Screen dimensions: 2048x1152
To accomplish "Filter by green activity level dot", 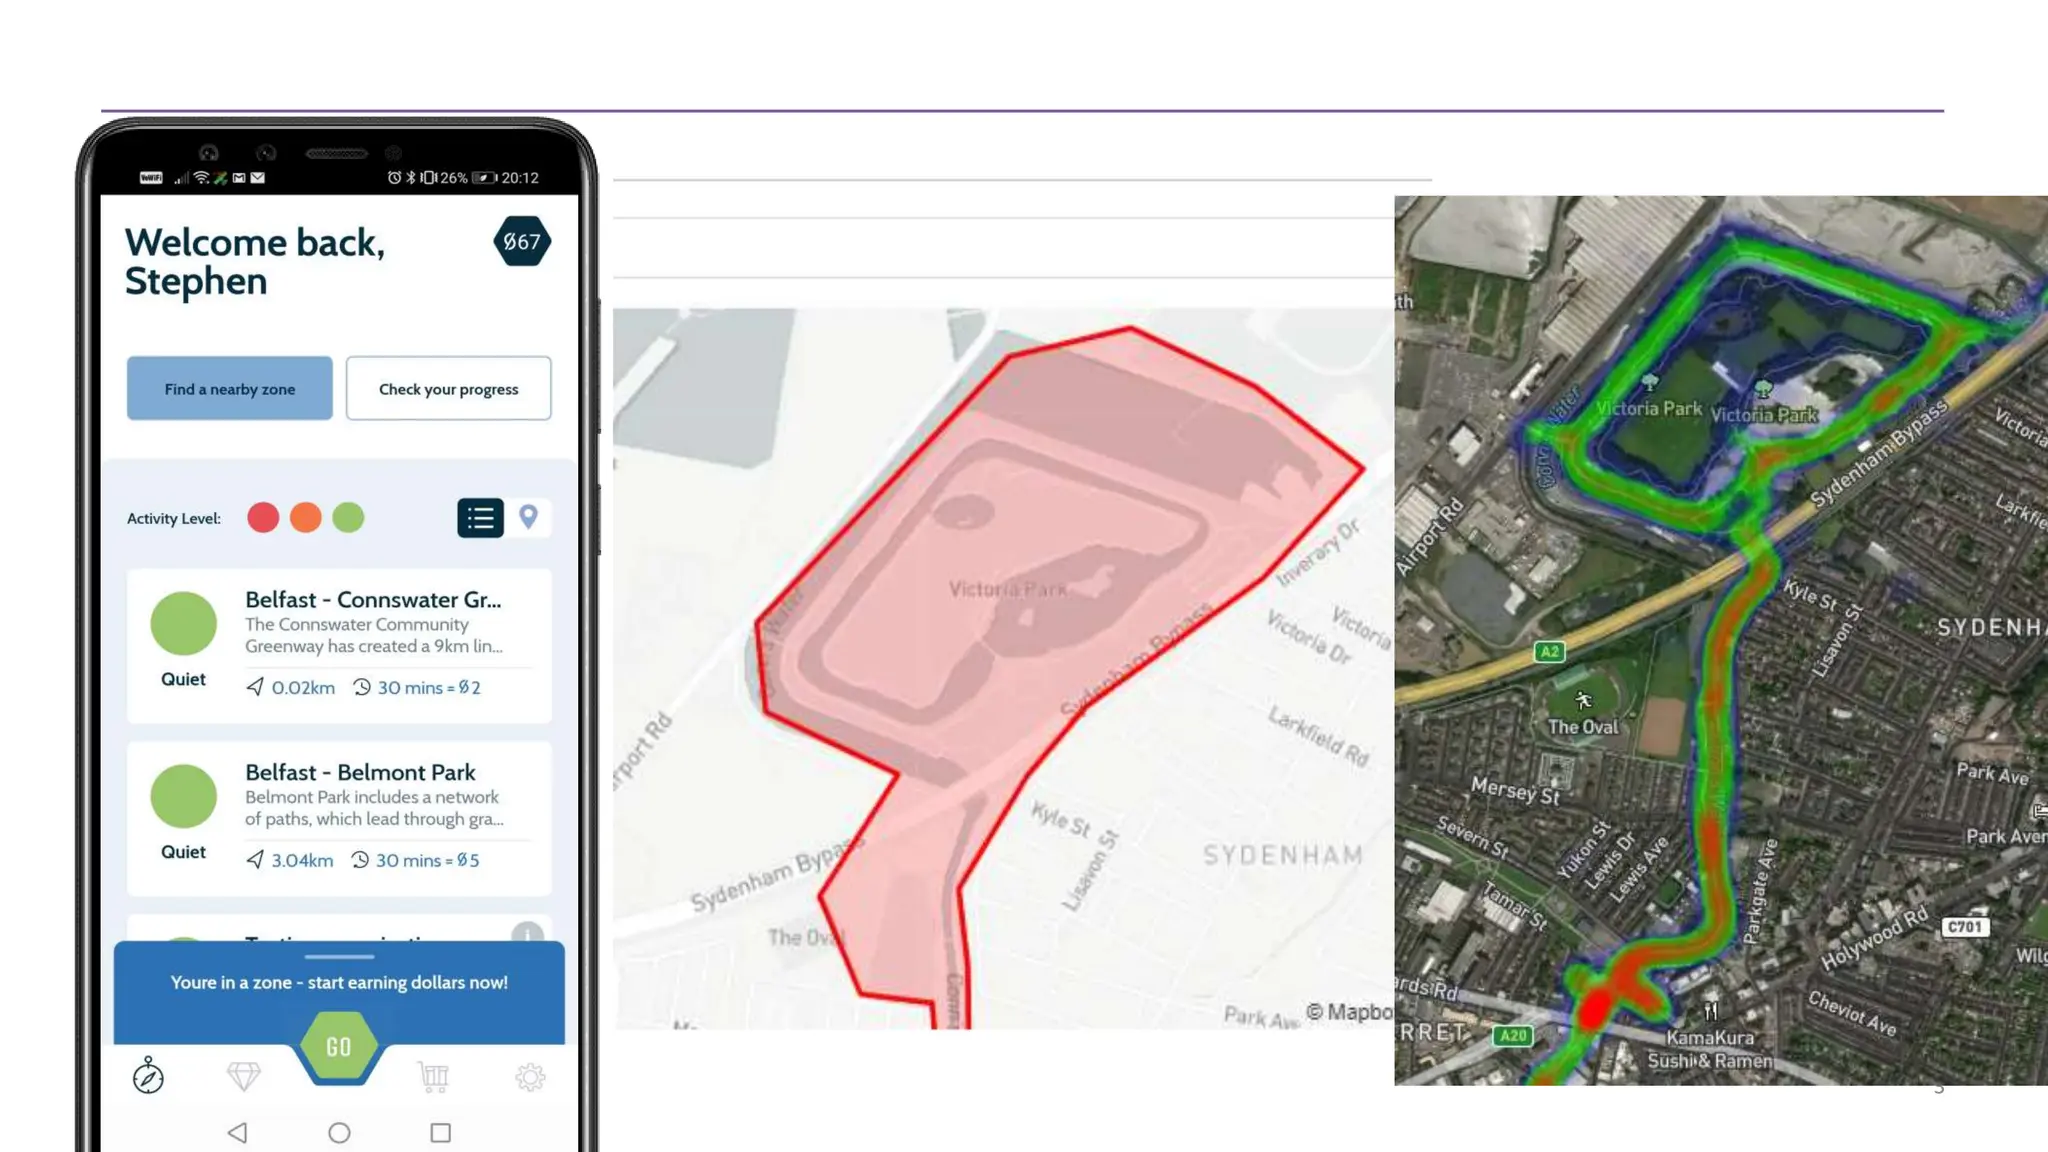I will [348, 517].
